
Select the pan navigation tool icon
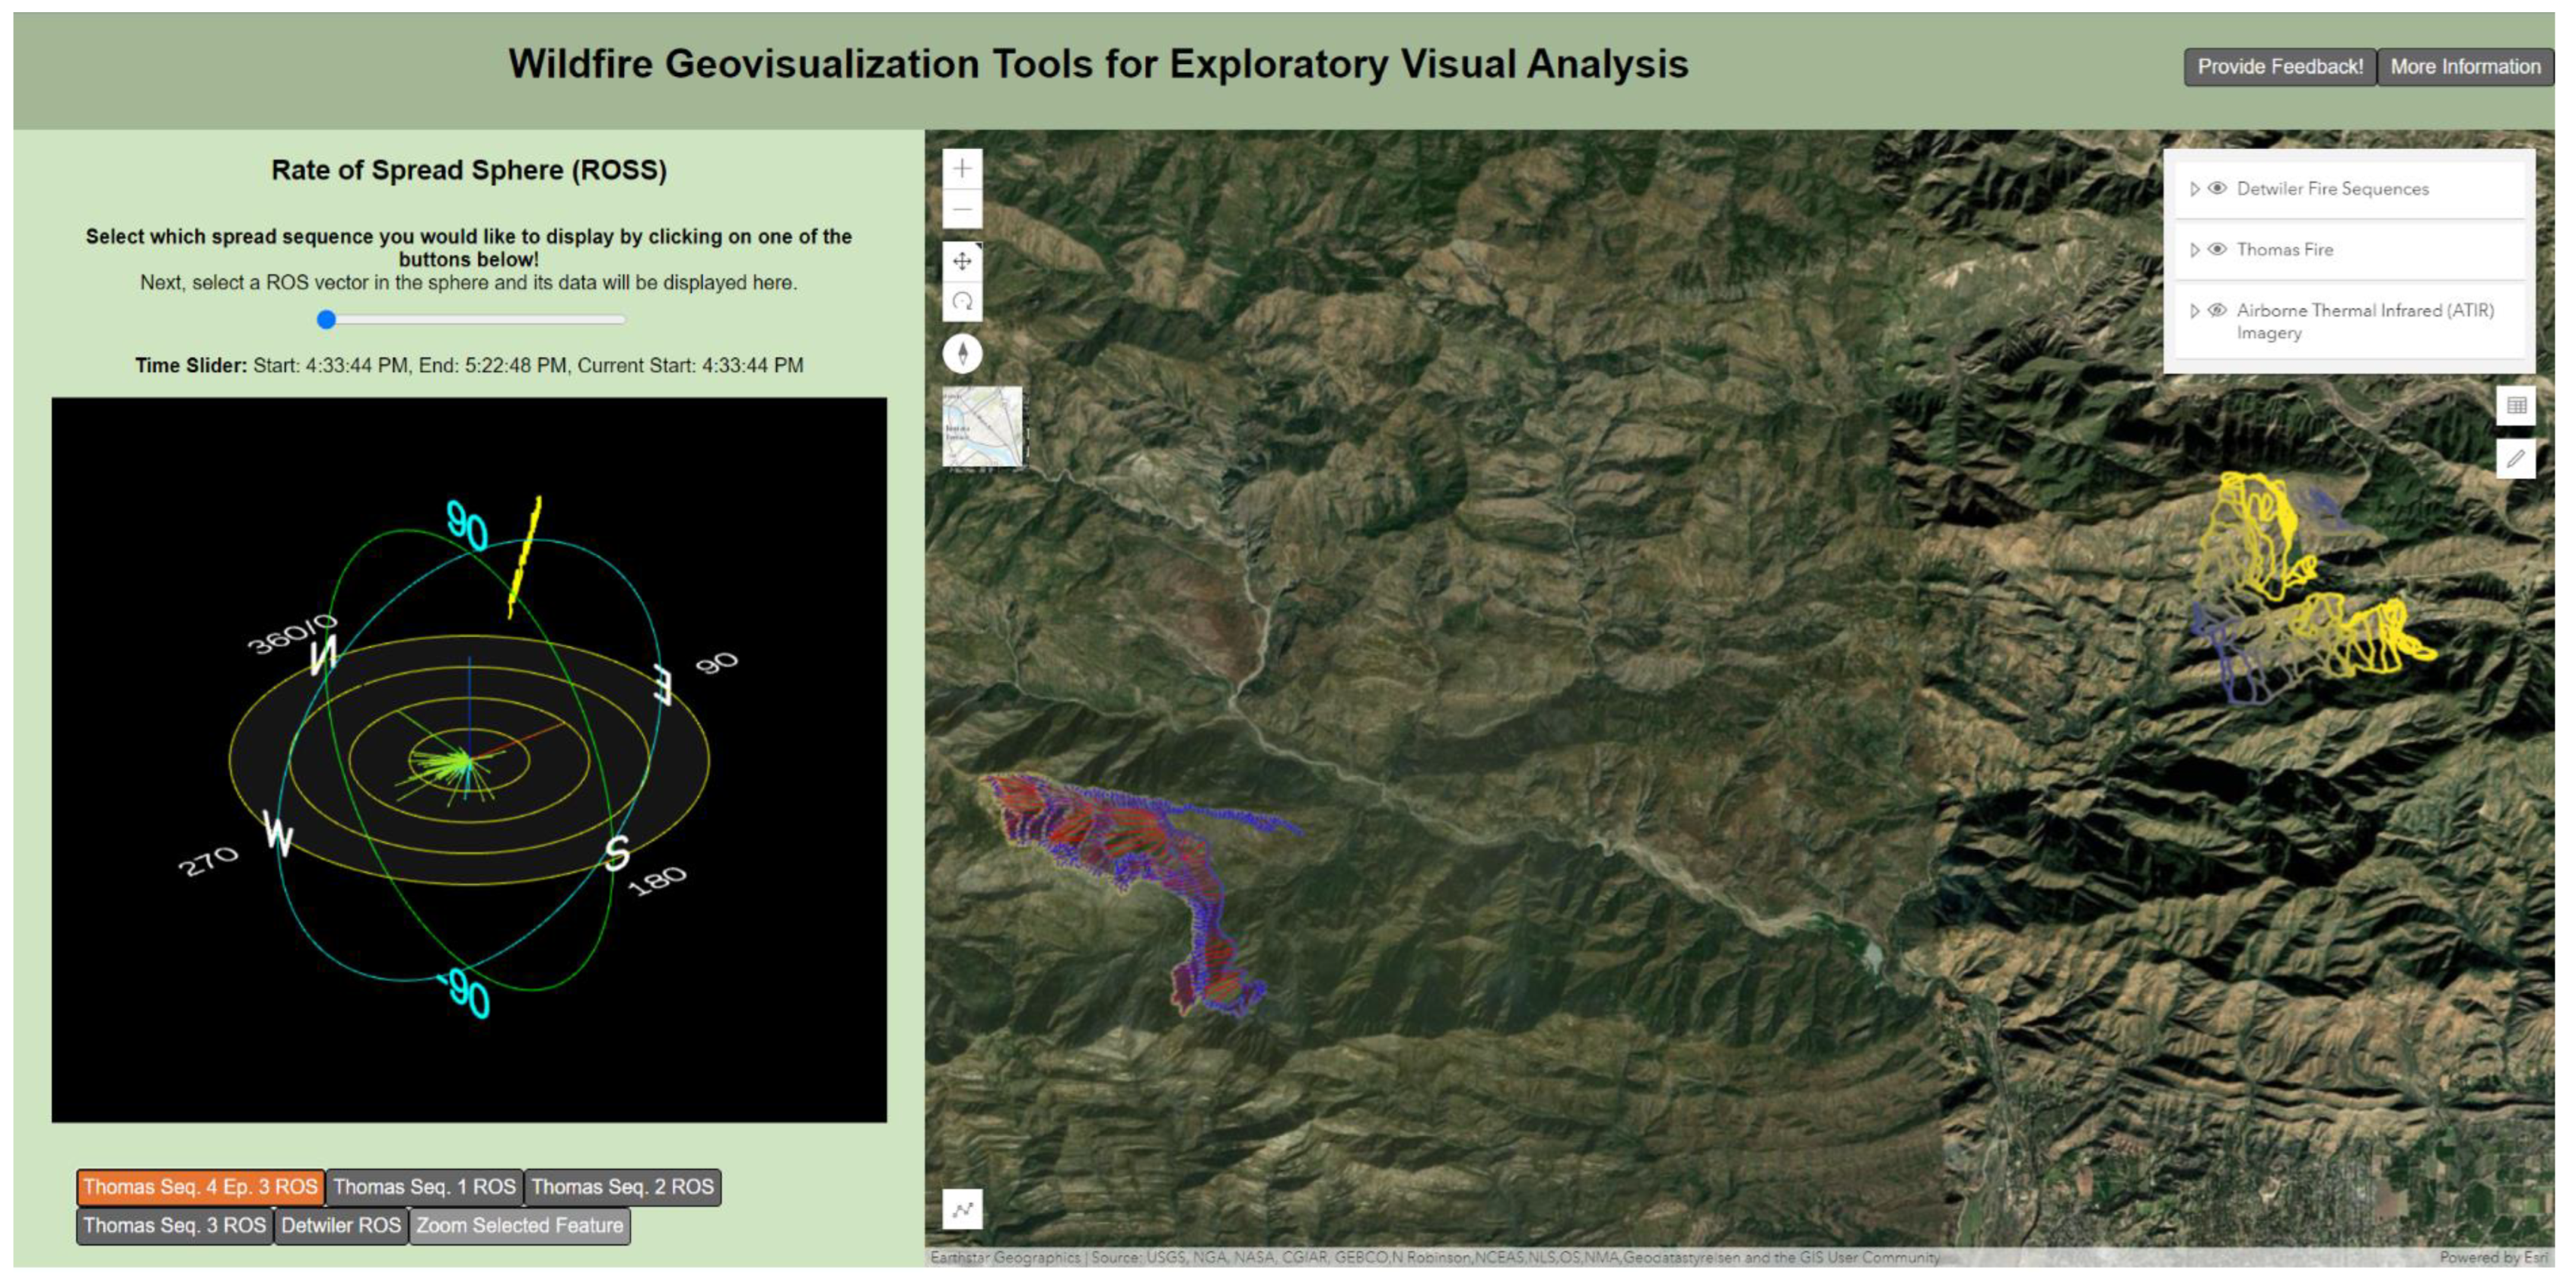pos(962,262)
